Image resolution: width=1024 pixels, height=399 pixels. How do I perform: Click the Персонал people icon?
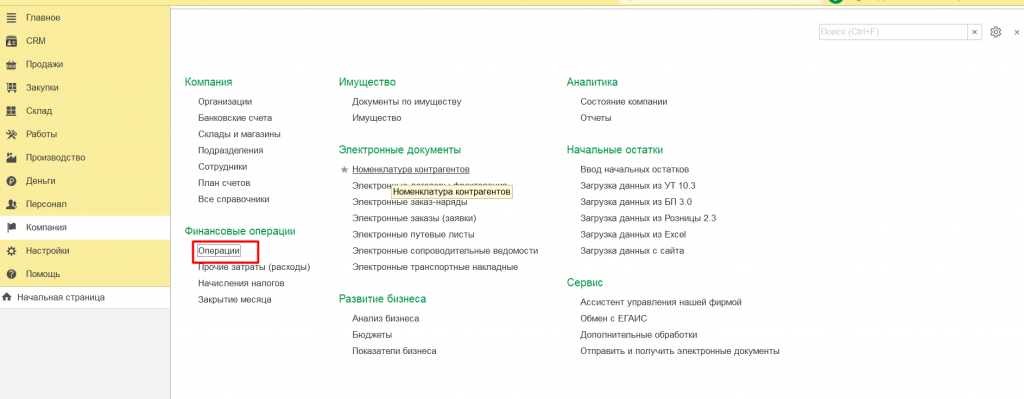tap(10, 204)
